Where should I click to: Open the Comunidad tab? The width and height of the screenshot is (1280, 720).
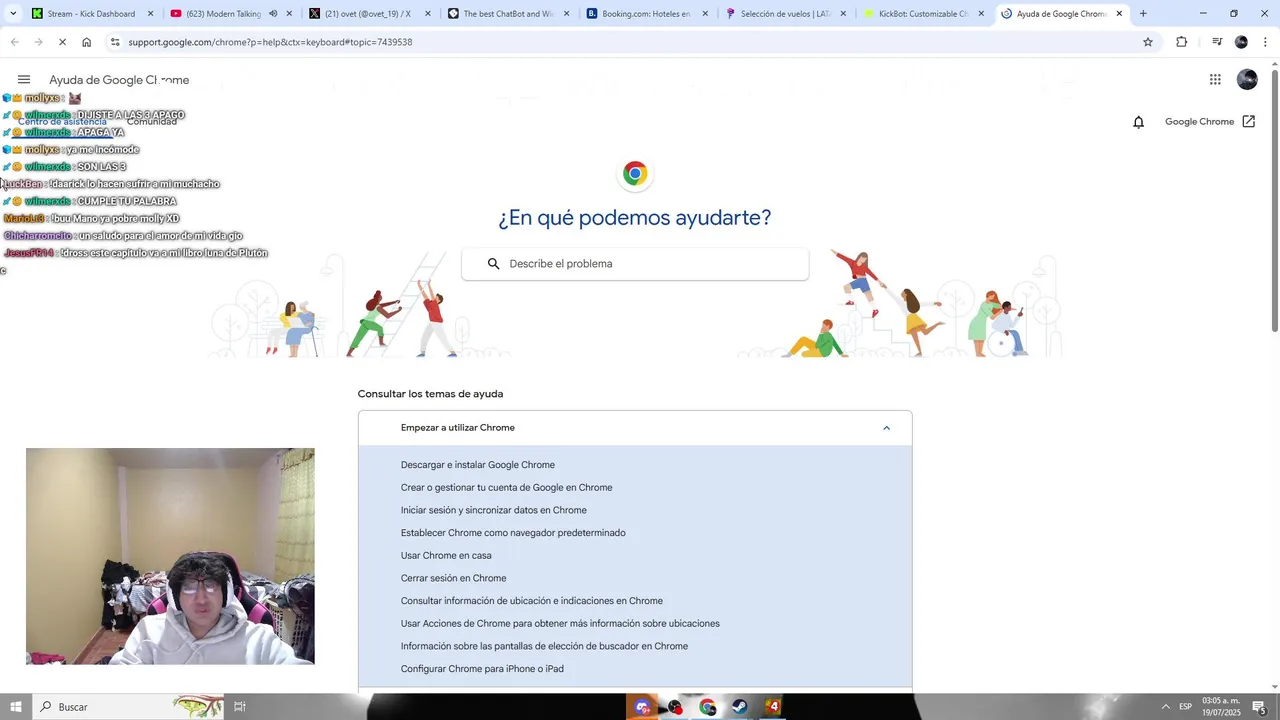click(x=152, y=121)
